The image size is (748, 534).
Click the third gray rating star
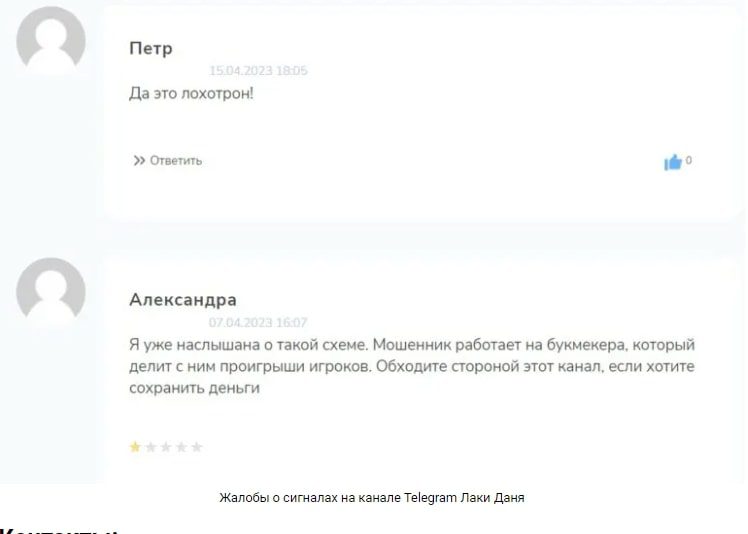coord(166,447)
